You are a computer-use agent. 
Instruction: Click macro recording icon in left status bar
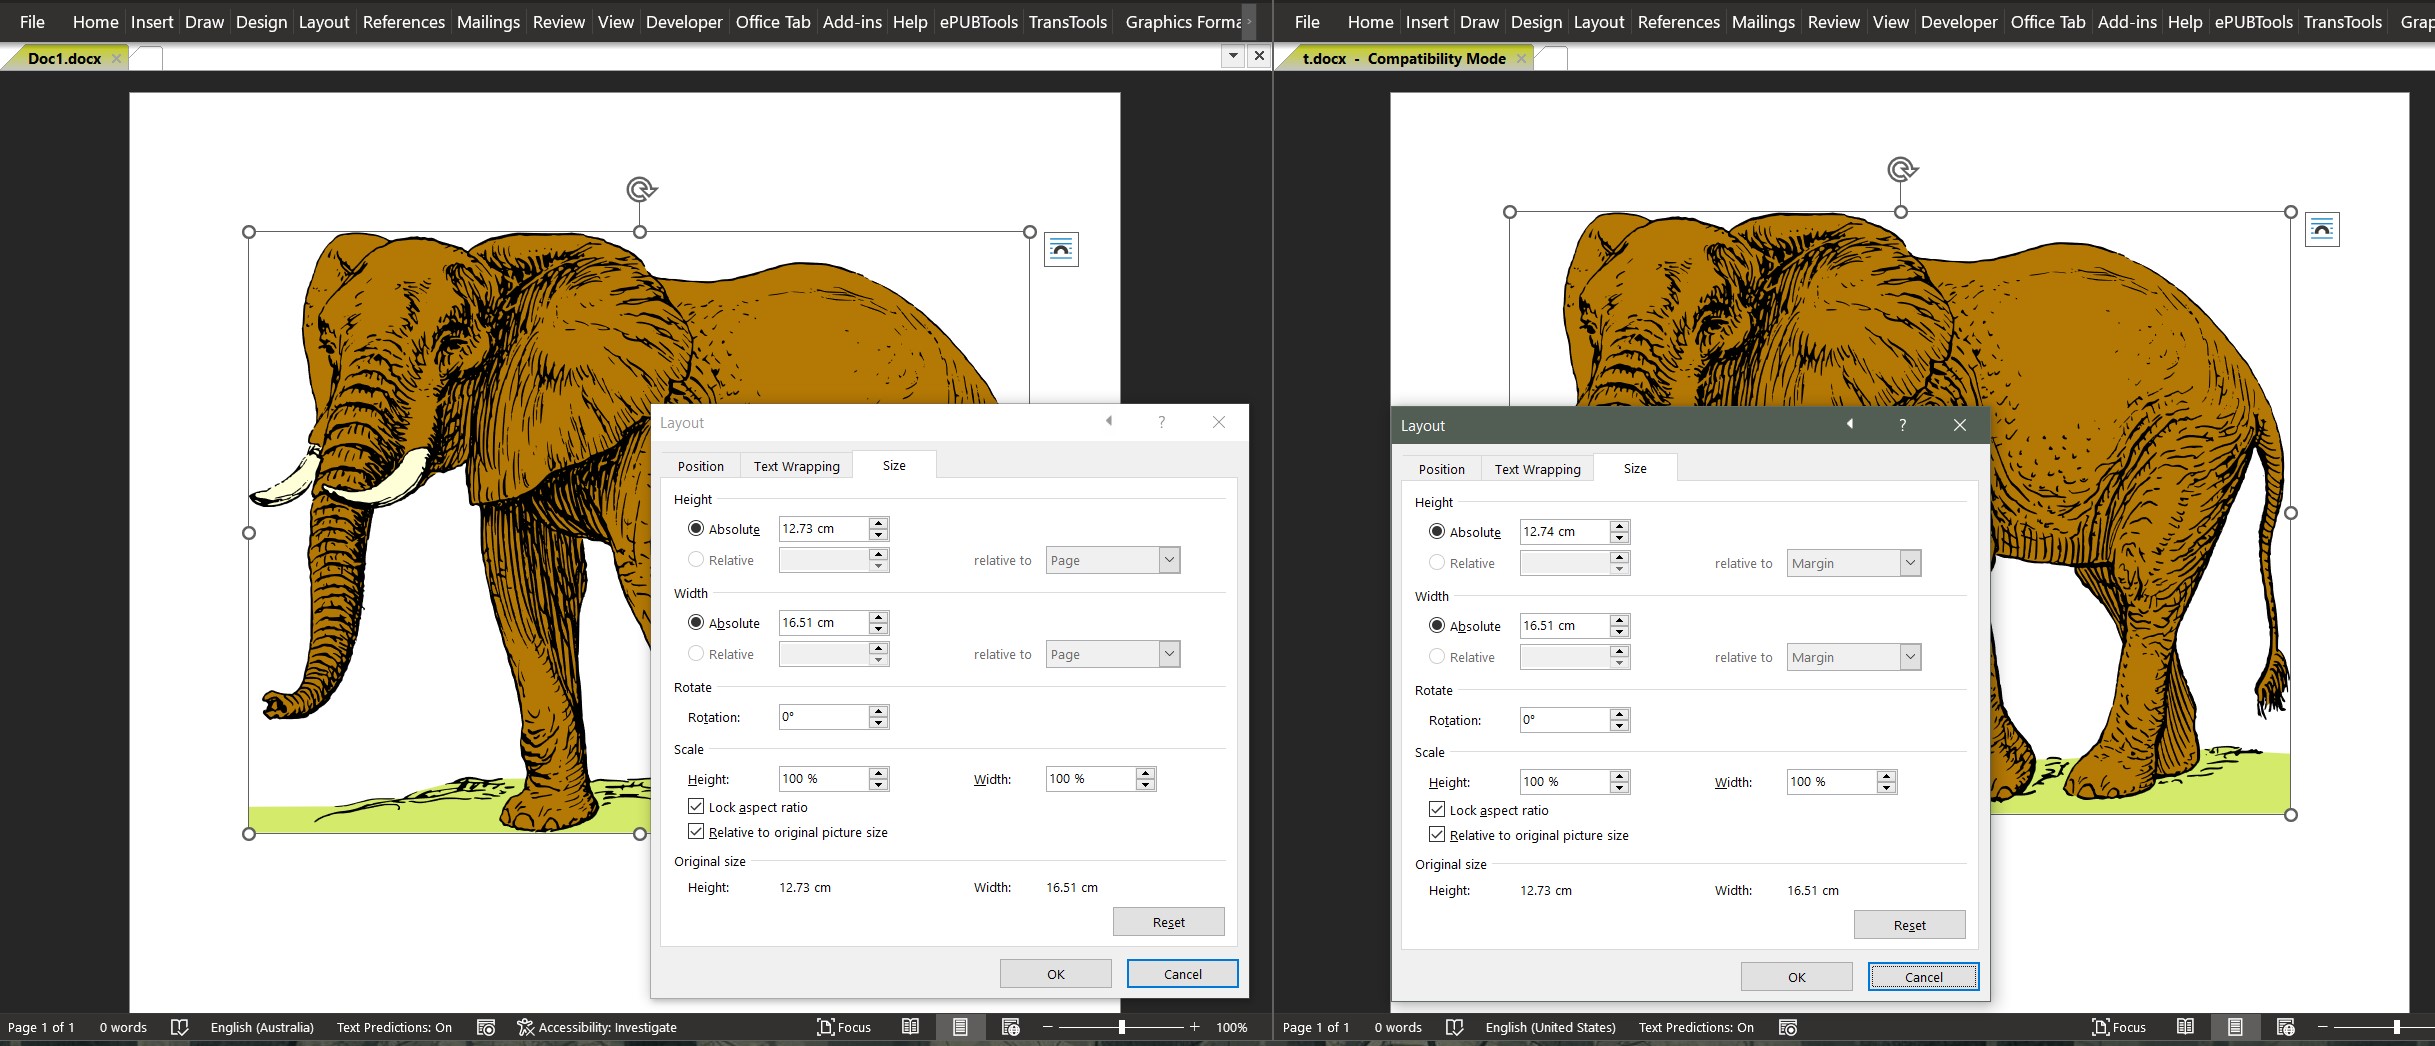point(486,1027)
